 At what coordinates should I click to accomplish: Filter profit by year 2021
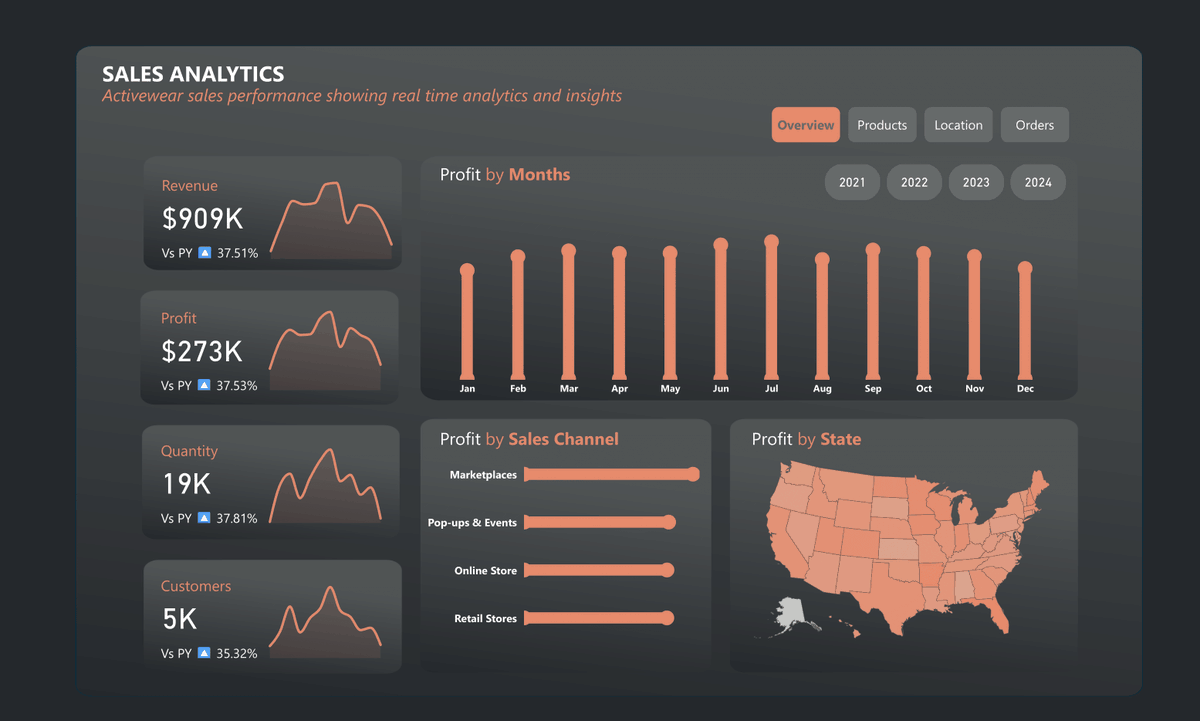click(x=852, y=182)
